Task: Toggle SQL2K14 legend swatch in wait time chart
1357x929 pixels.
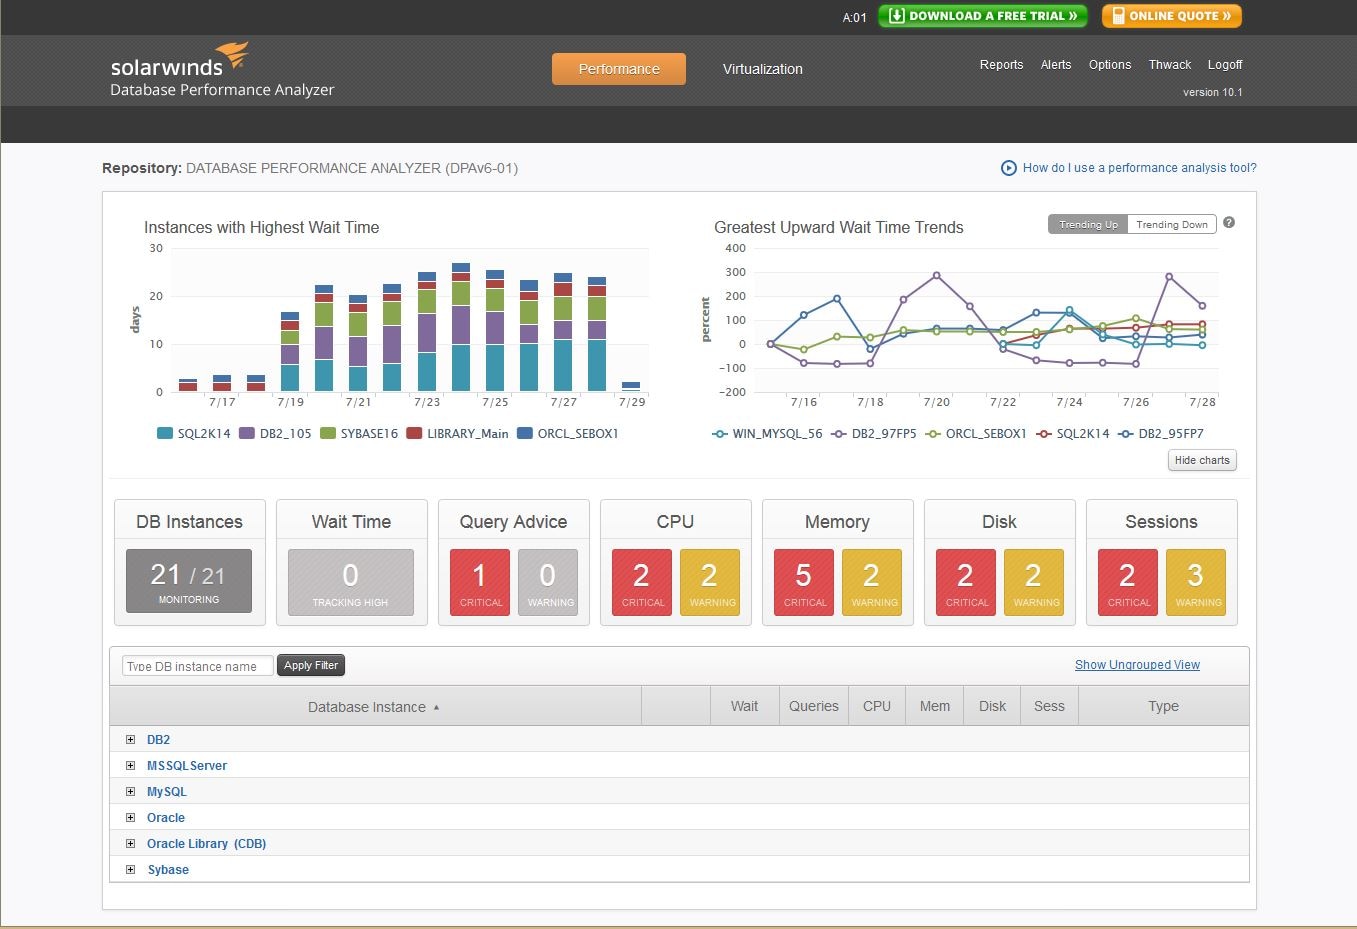Action: coord(165,434)
